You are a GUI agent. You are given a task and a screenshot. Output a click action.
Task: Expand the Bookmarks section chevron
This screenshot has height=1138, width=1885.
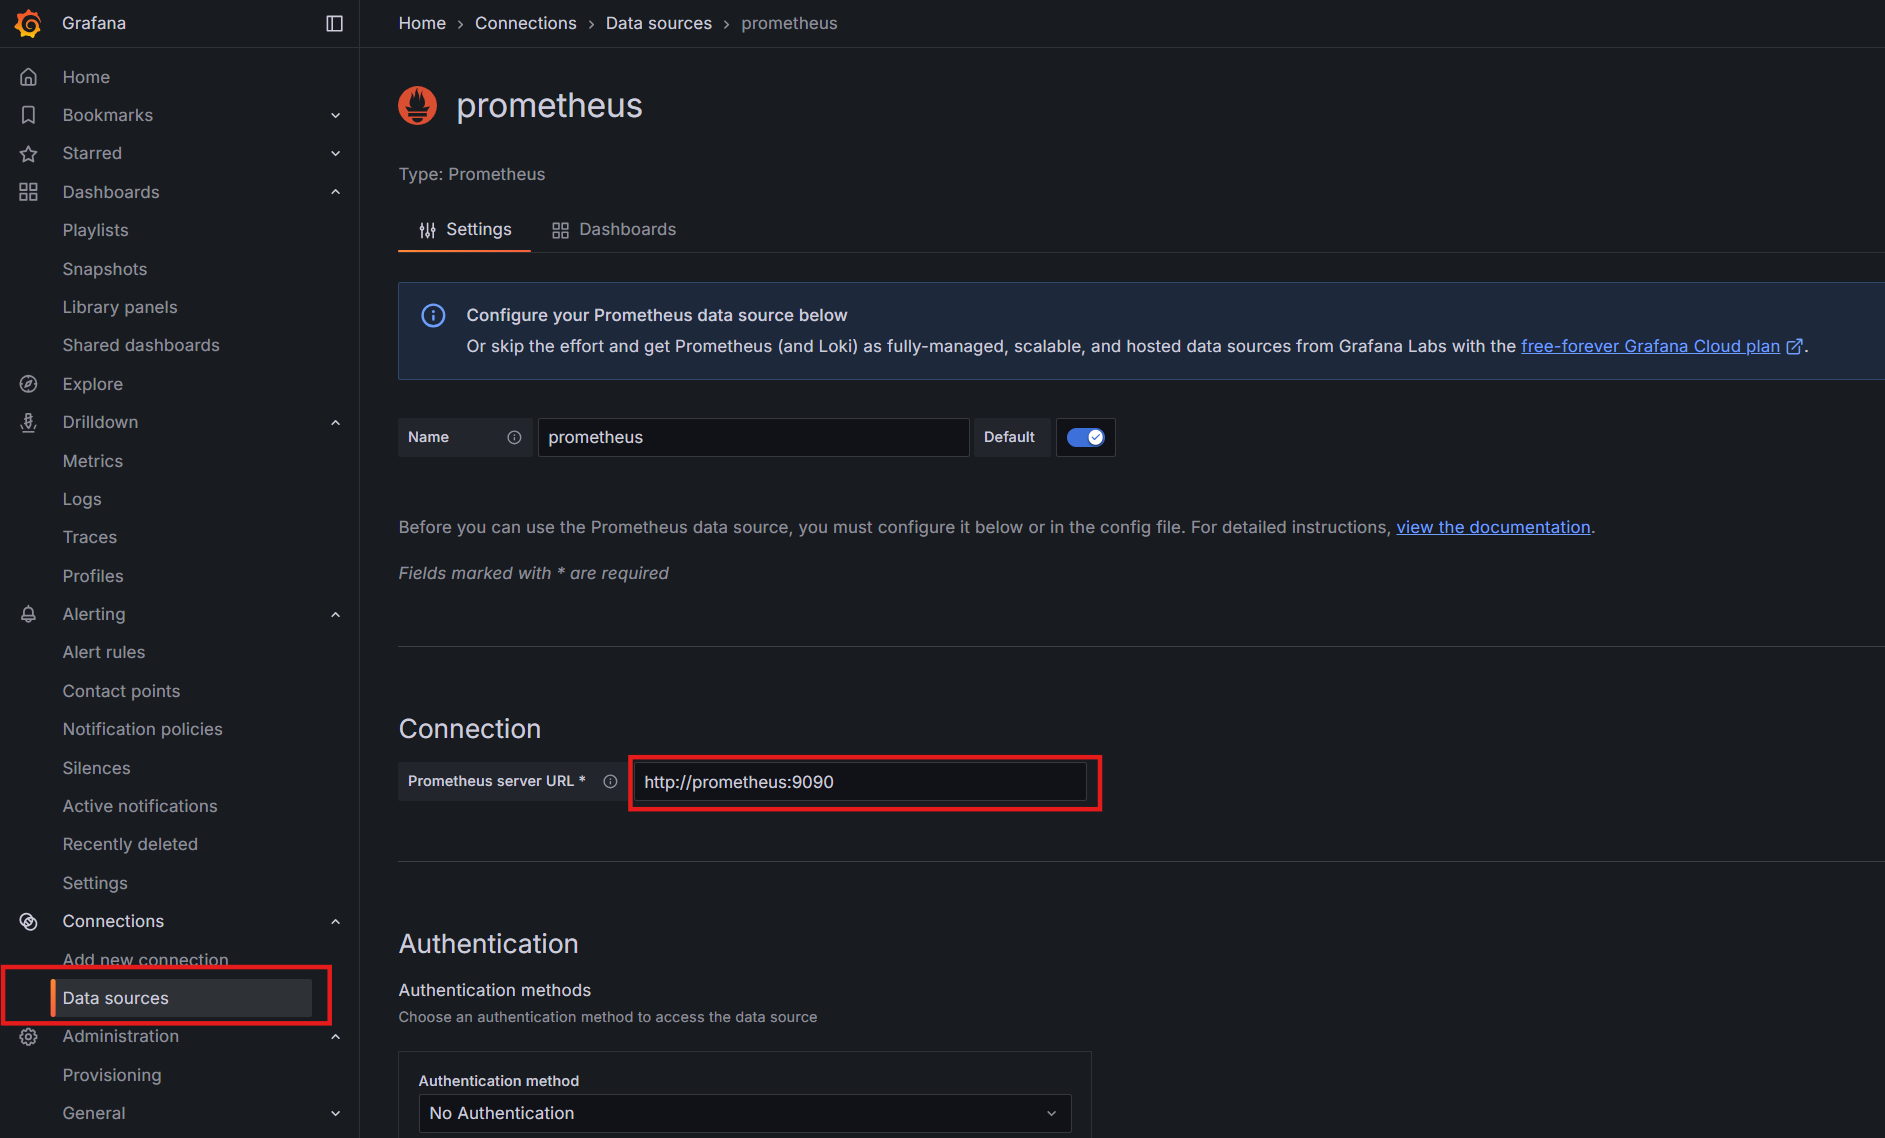click(336, 115)
